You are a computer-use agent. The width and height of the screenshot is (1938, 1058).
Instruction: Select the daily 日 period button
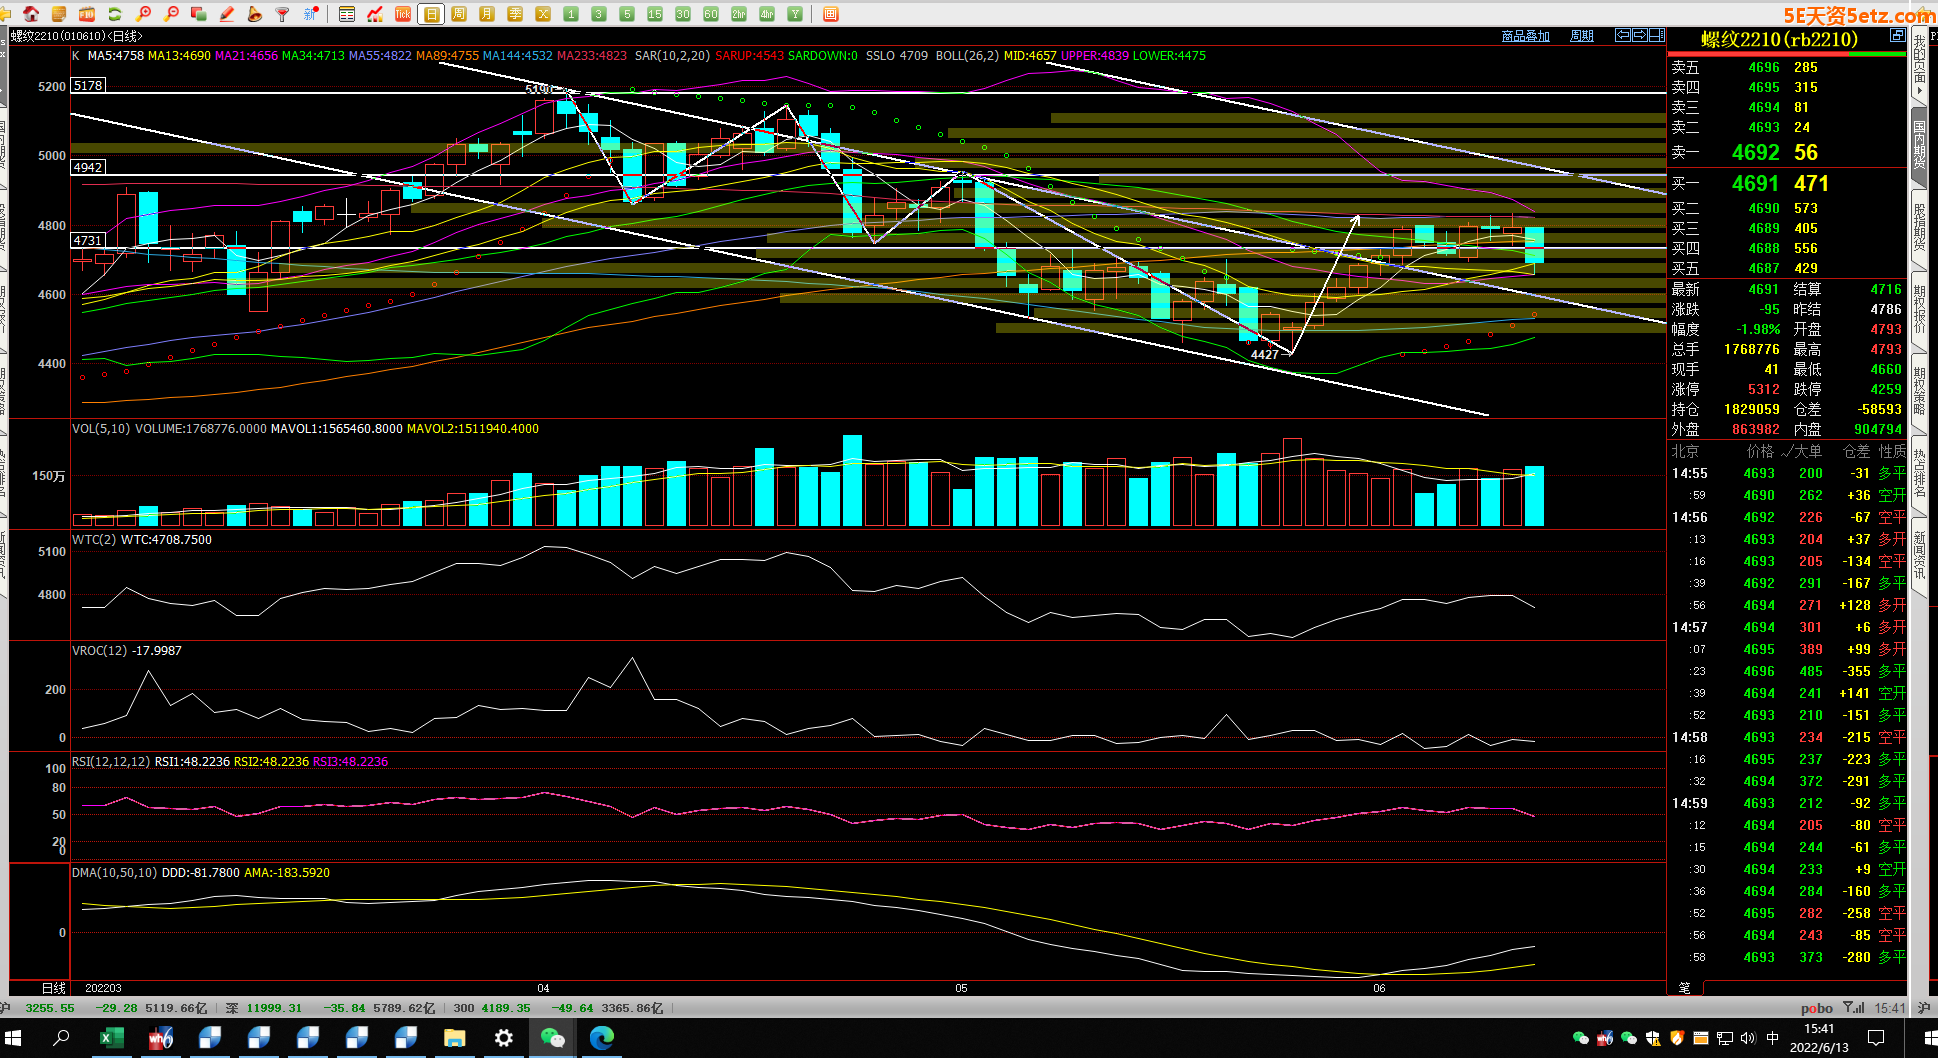431,14
